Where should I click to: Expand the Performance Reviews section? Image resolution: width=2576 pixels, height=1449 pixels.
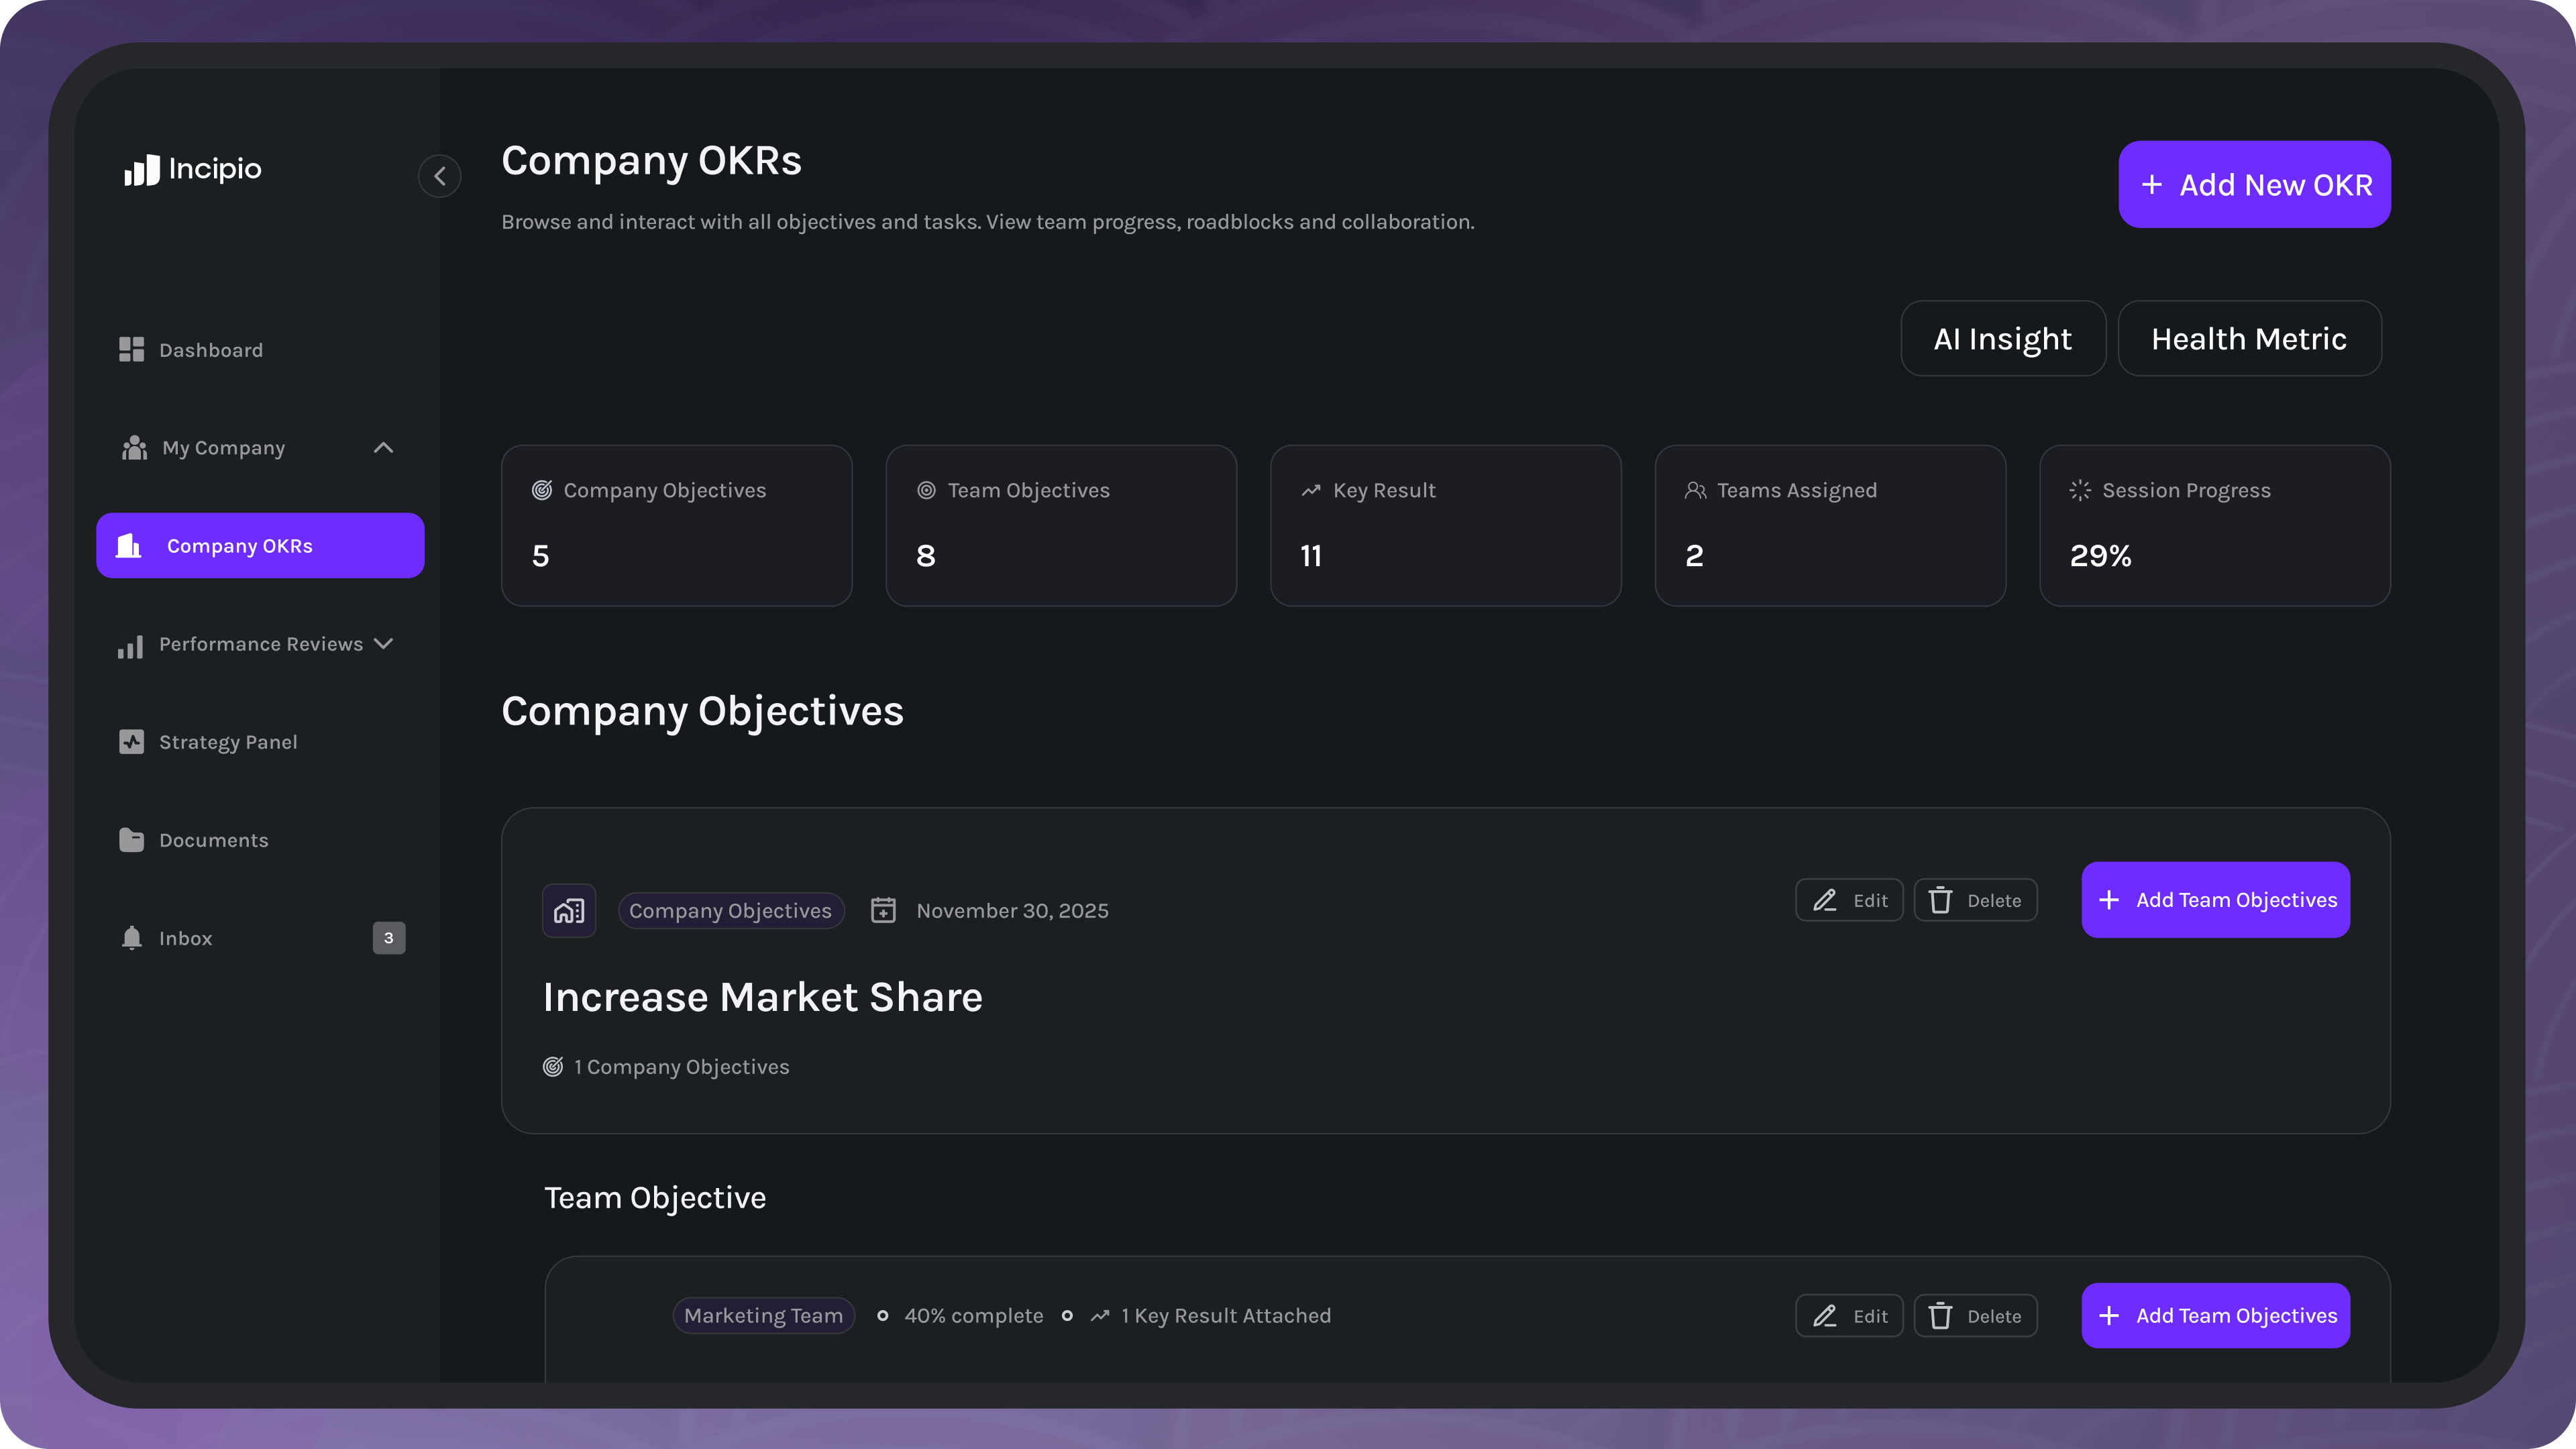383,644
